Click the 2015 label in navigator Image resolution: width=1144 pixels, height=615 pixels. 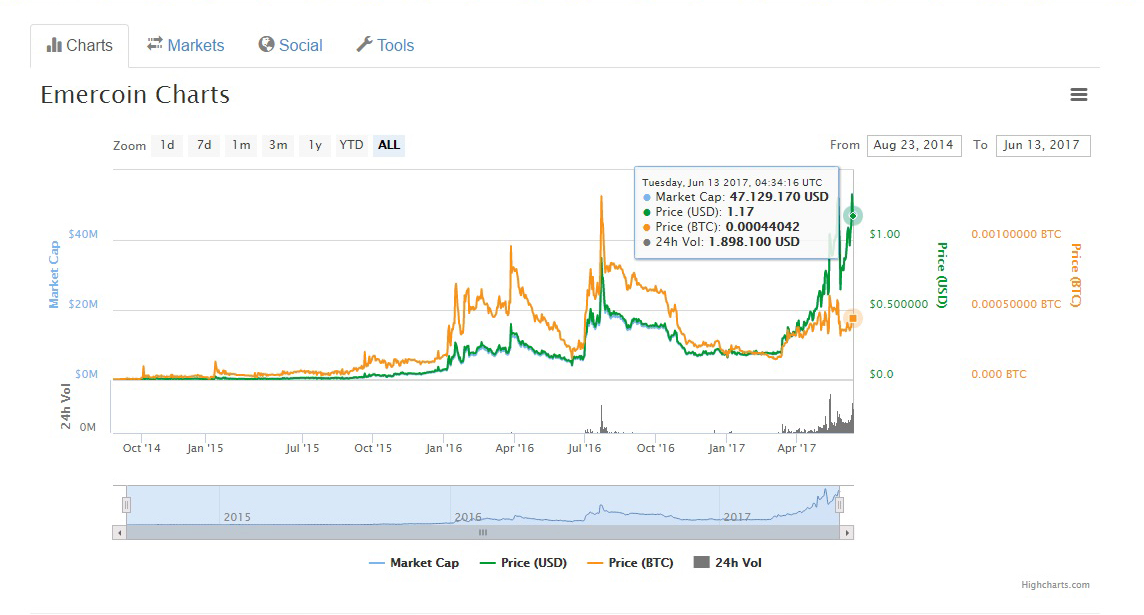(x=237, y=517)
